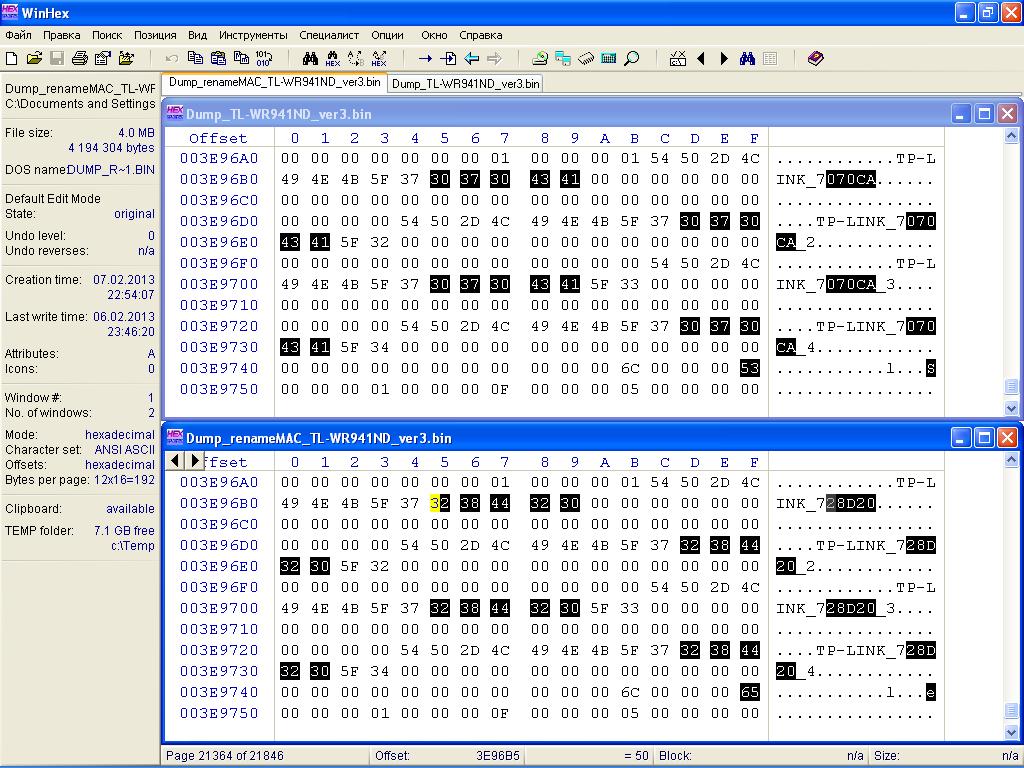Open the Правка menu
This screenshot has width=1024, height=768.
[x=62, y=35]
